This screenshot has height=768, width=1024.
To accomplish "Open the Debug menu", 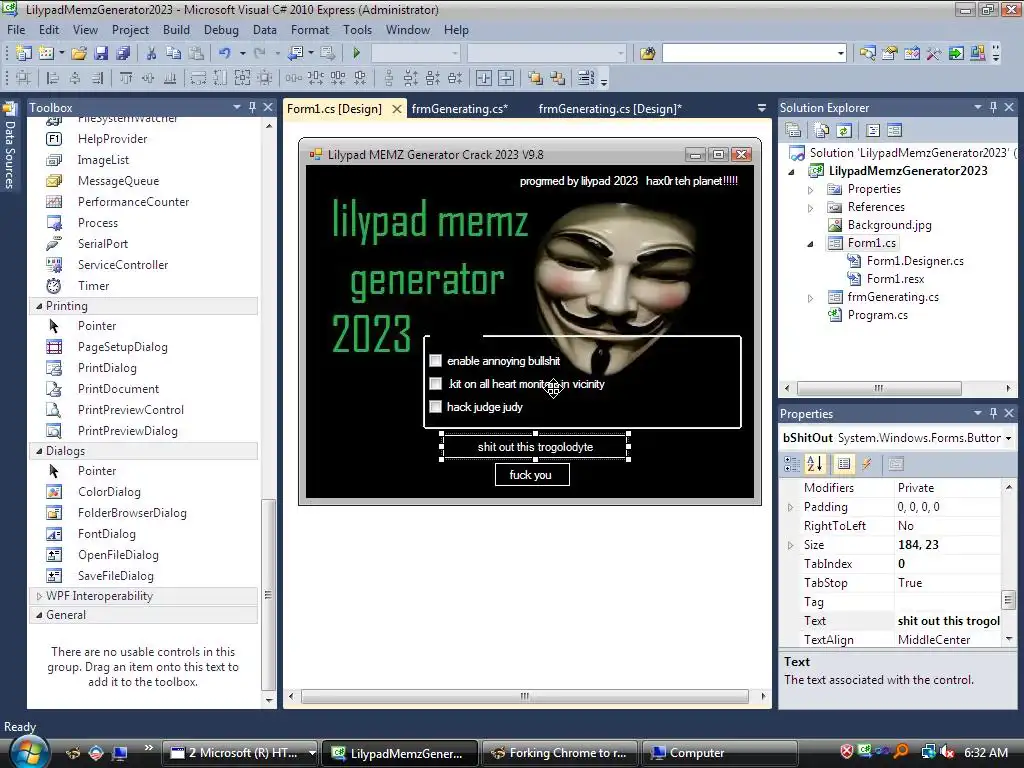I will click(221, 30).
